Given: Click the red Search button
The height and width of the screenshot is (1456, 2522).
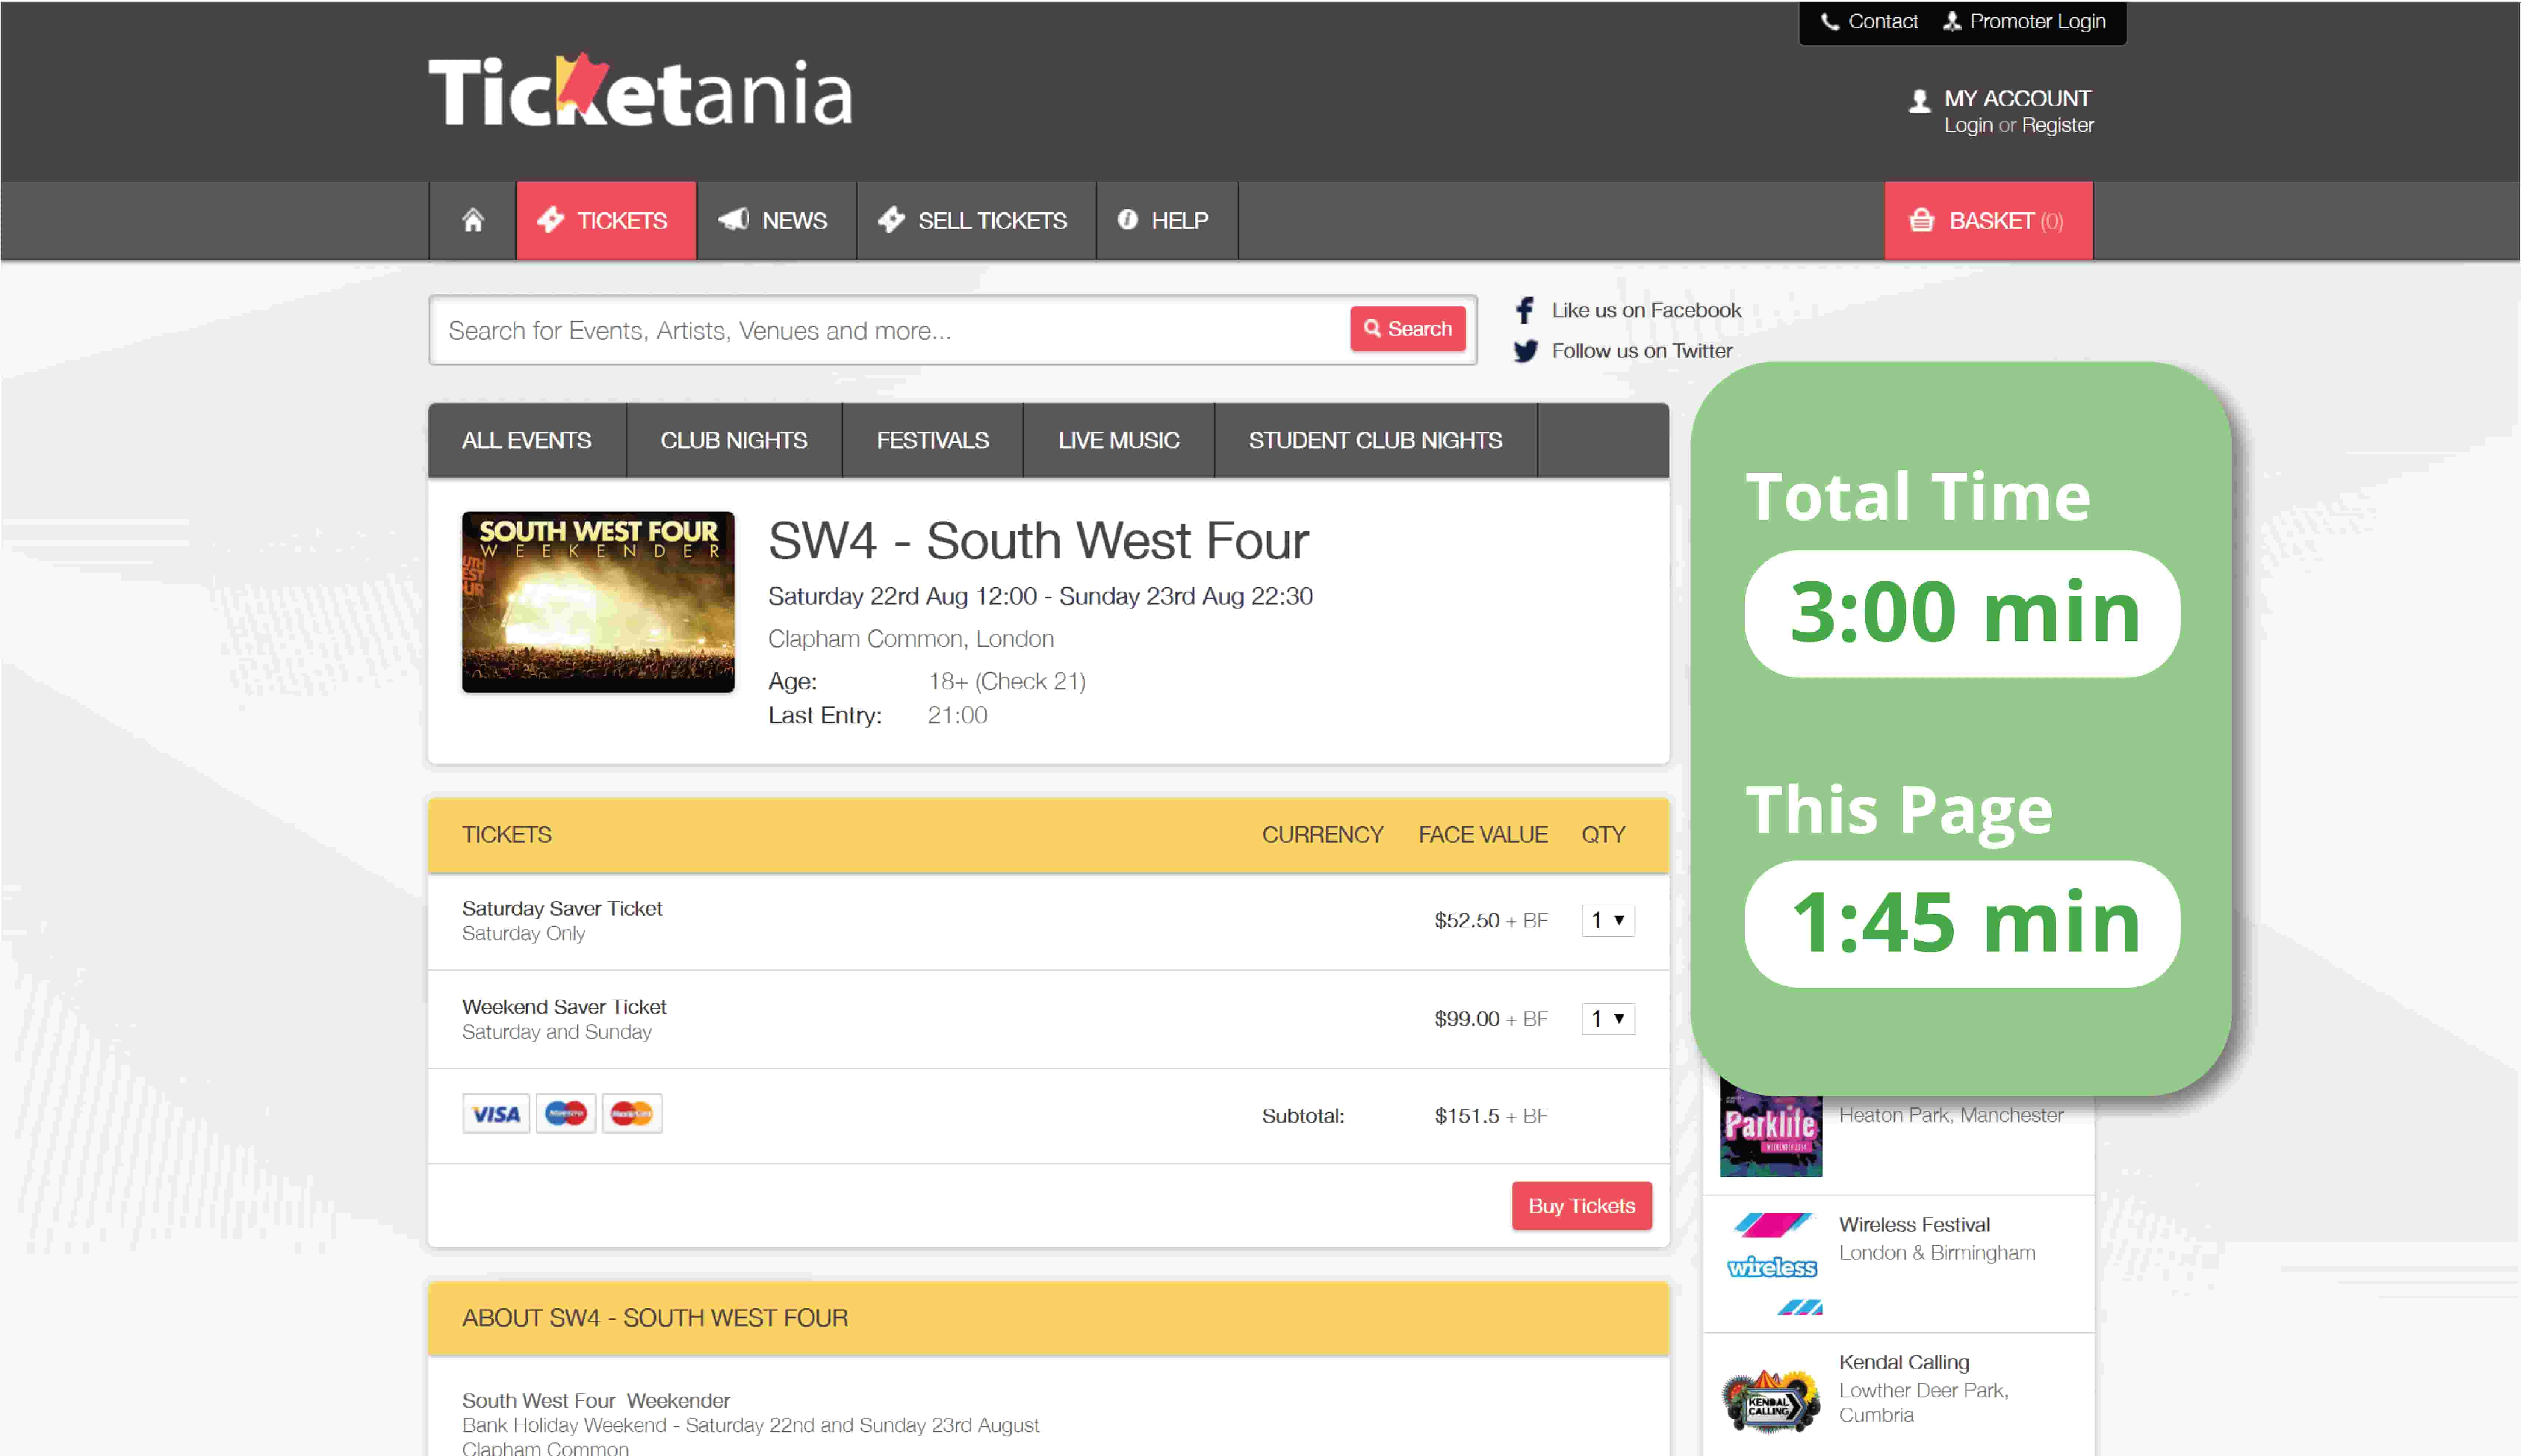Looking at the screenshot, I should pos(1408,329).
